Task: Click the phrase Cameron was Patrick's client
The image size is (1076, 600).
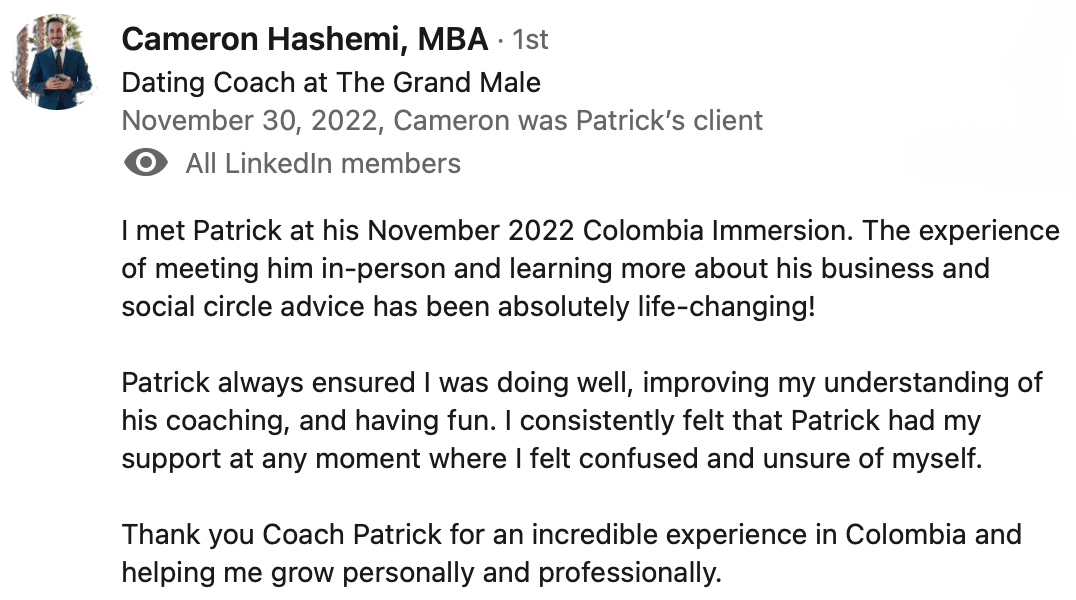Action: [578, 121]
